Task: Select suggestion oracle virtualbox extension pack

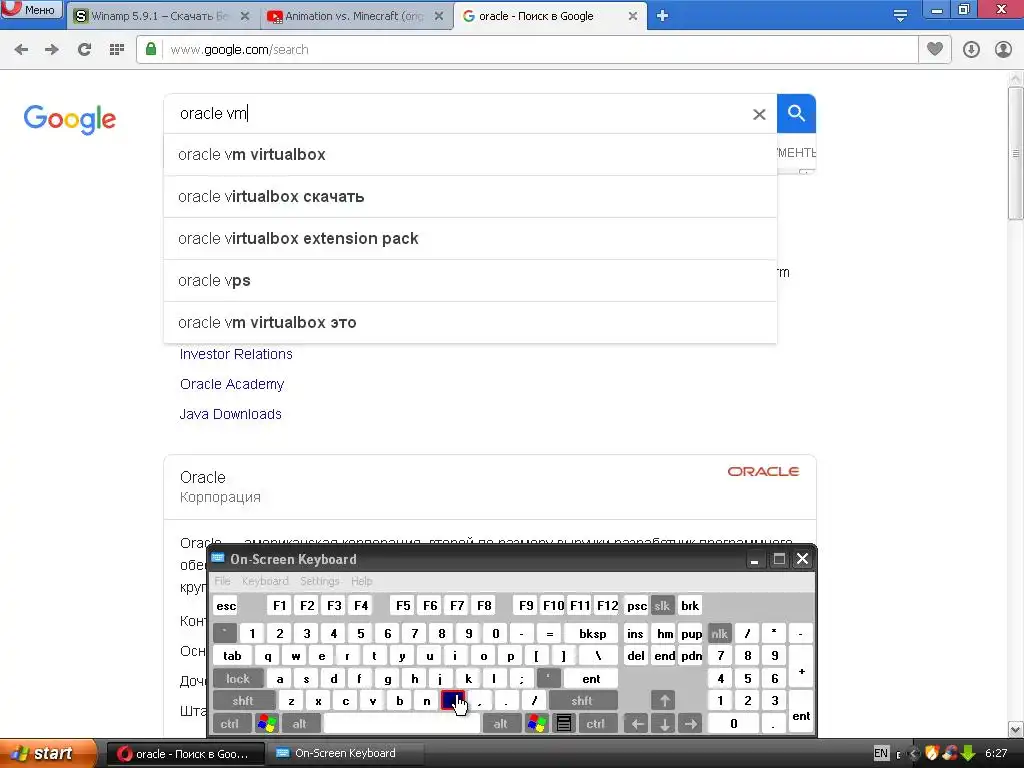Action: tap(470, 238)
